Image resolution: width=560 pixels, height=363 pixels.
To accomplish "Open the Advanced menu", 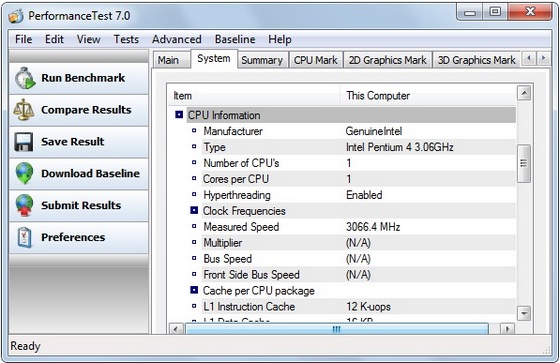I will click(x=177, y=39).
